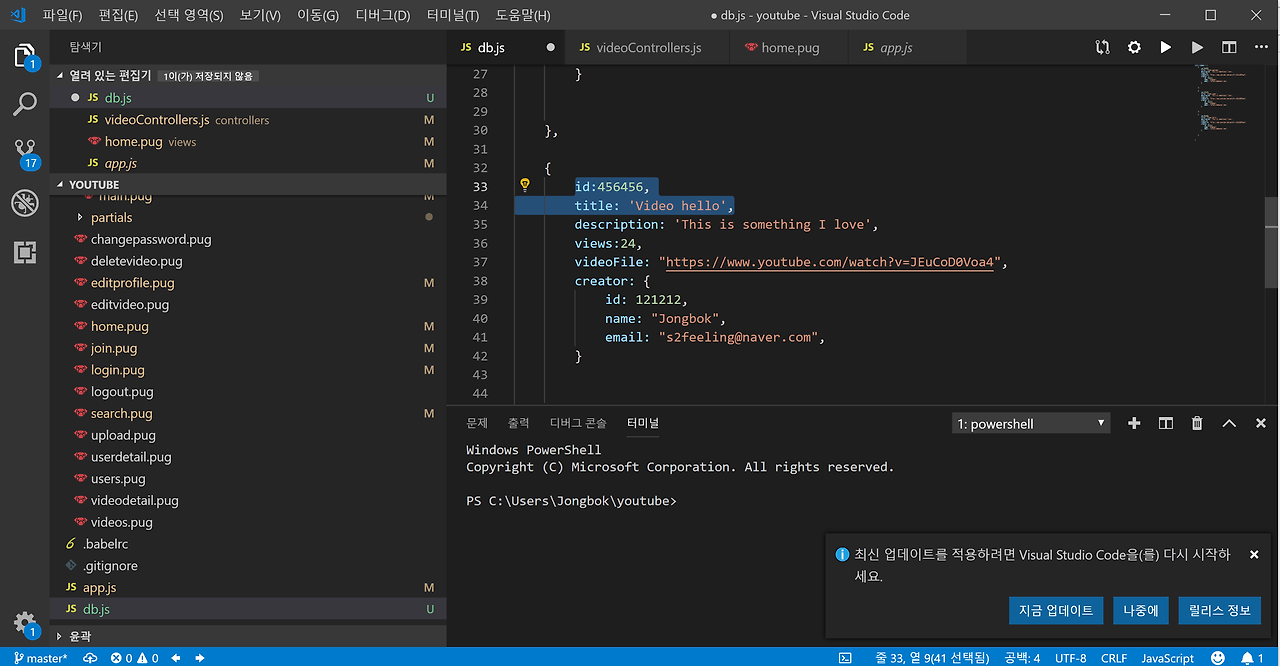
Task: Open the Debug view icon
Action: (x=25, y=203)
